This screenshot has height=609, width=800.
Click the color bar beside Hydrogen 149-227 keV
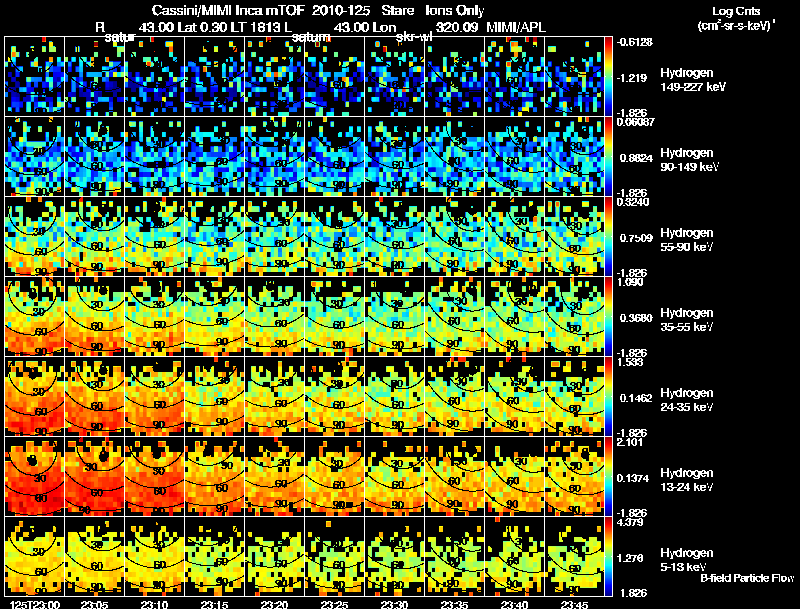[x=608, y=77]
